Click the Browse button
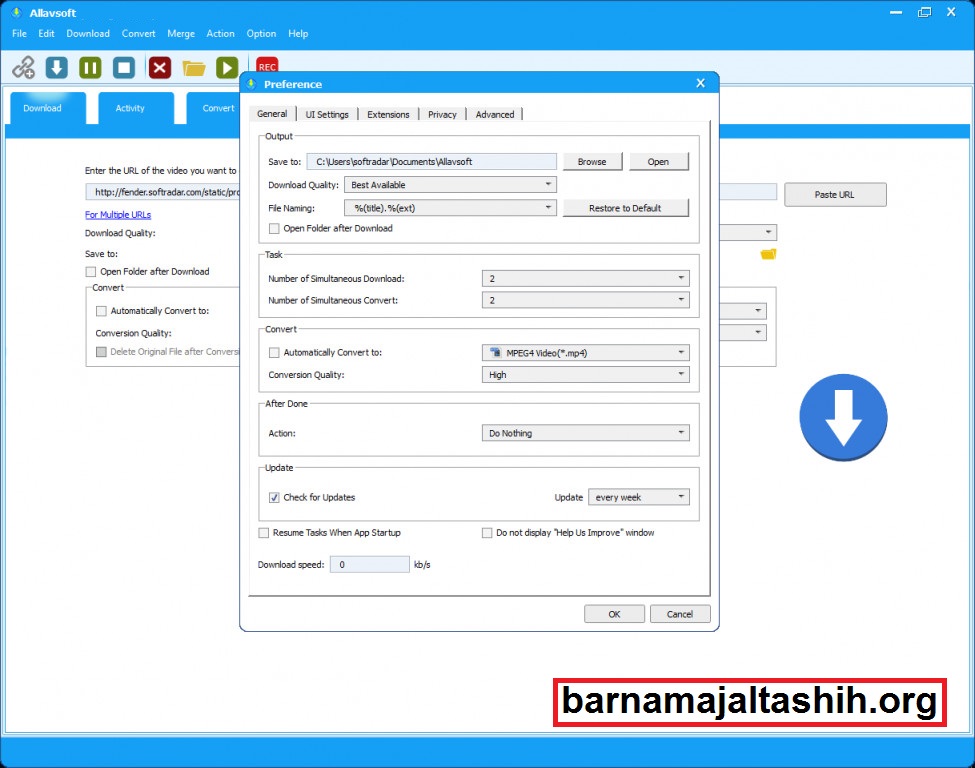This screenshot has width=975, height=768. point(592,162)
